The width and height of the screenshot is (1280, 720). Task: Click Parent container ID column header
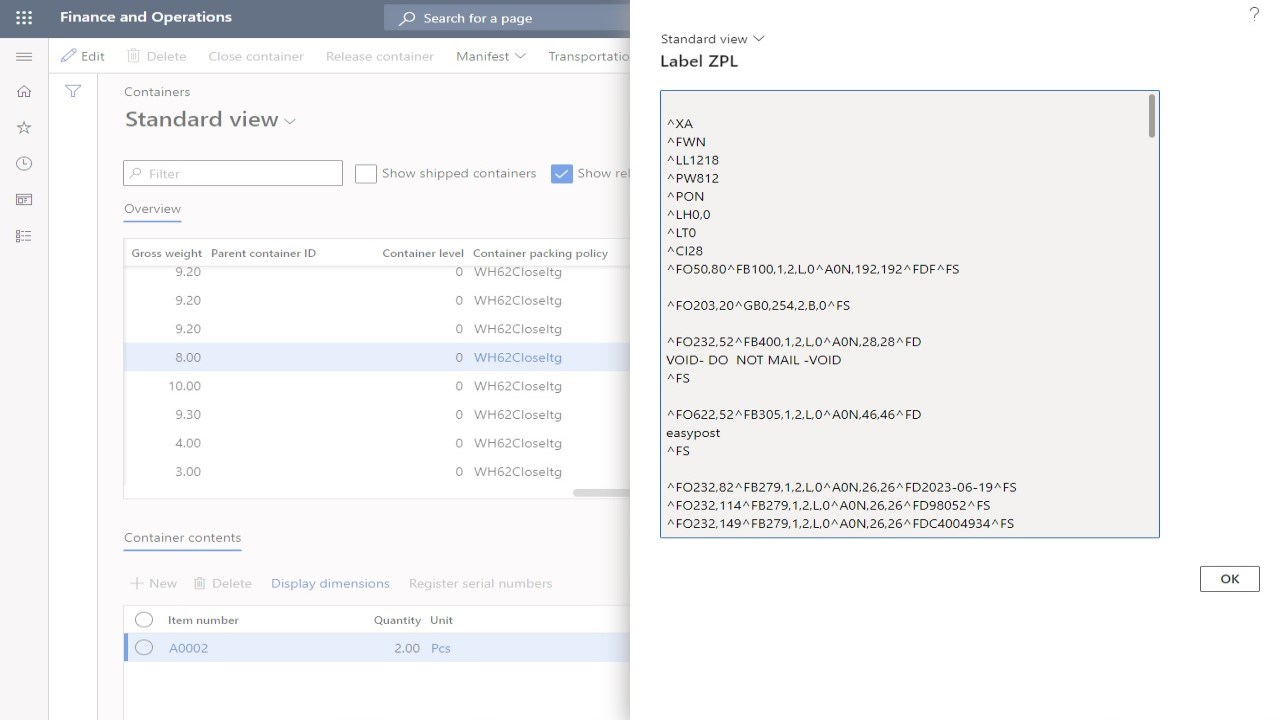(263, 253)
